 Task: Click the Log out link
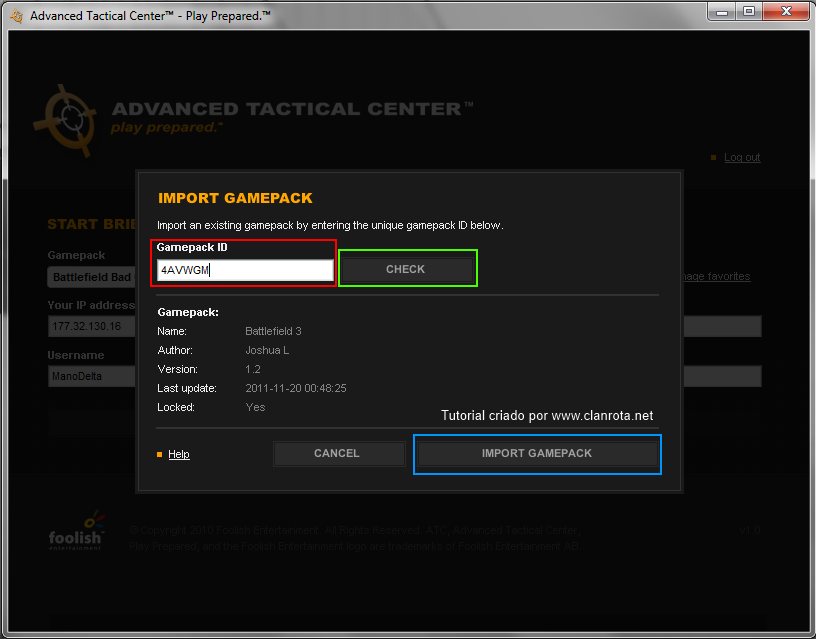pos(742,157)
